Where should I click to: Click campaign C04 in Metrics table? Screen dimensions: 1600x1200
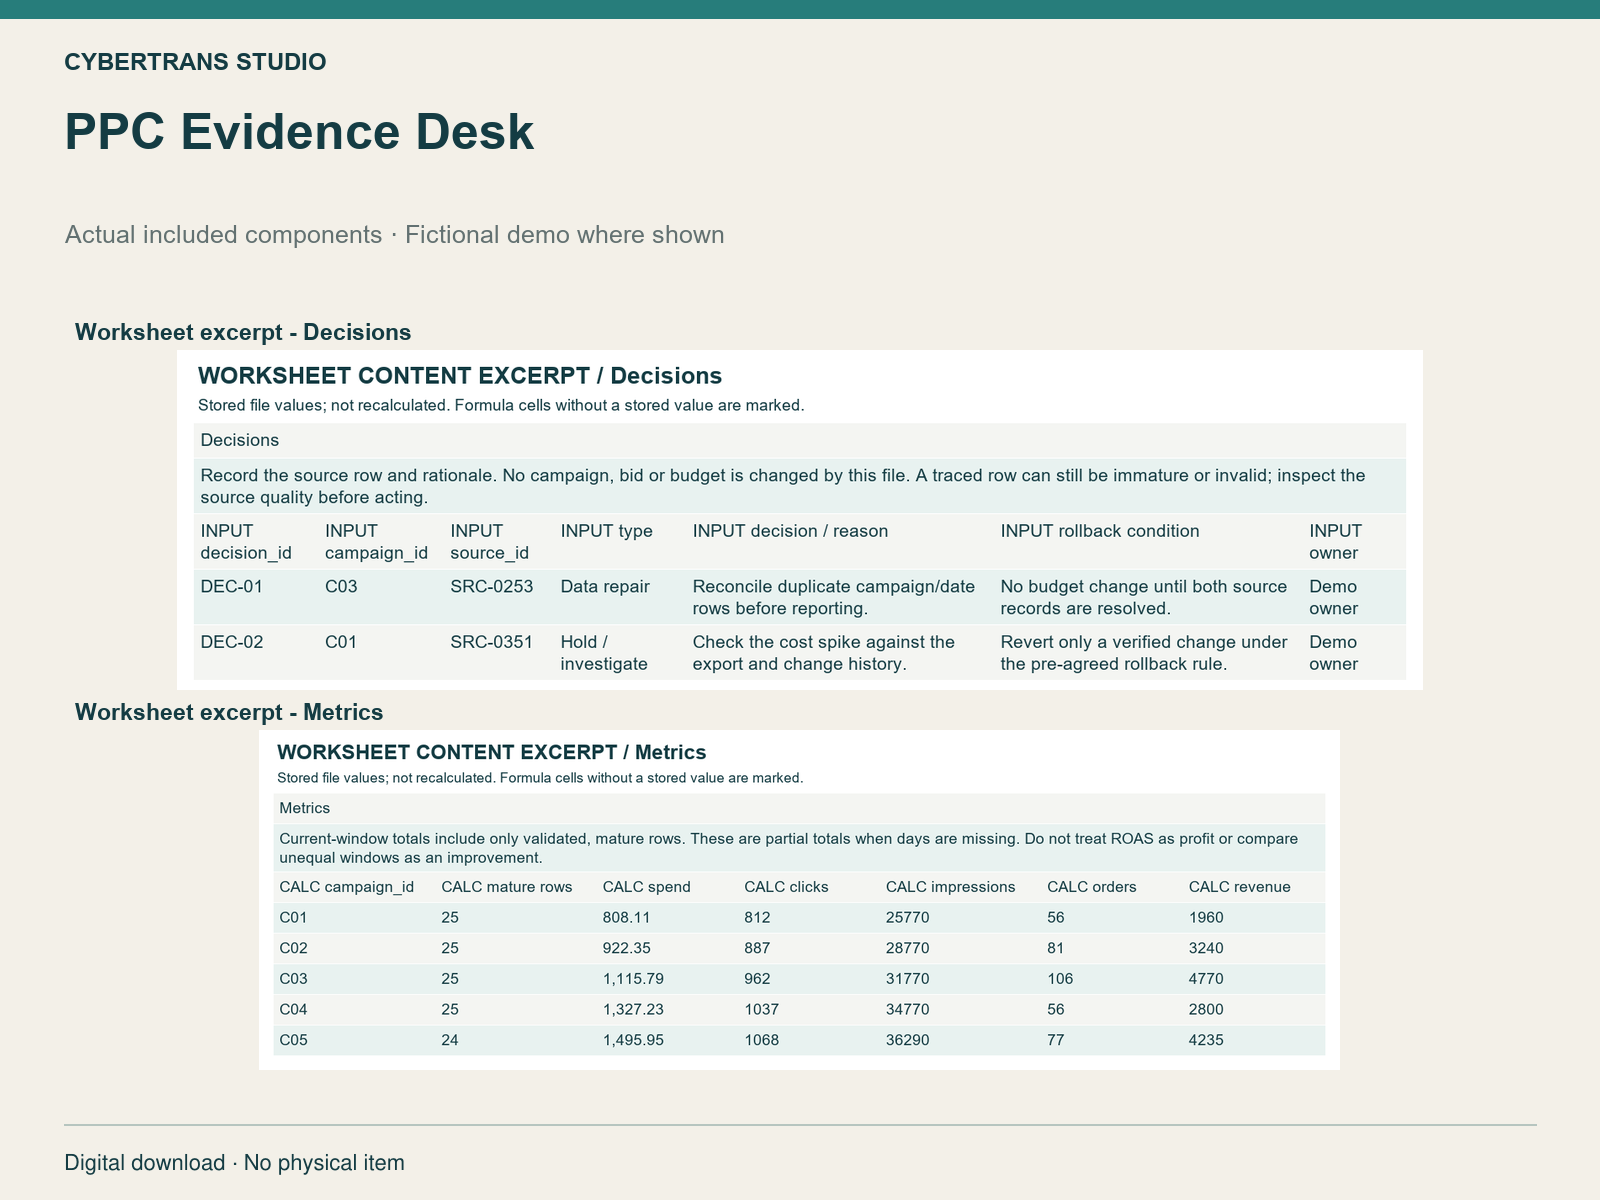[294, 1010]
